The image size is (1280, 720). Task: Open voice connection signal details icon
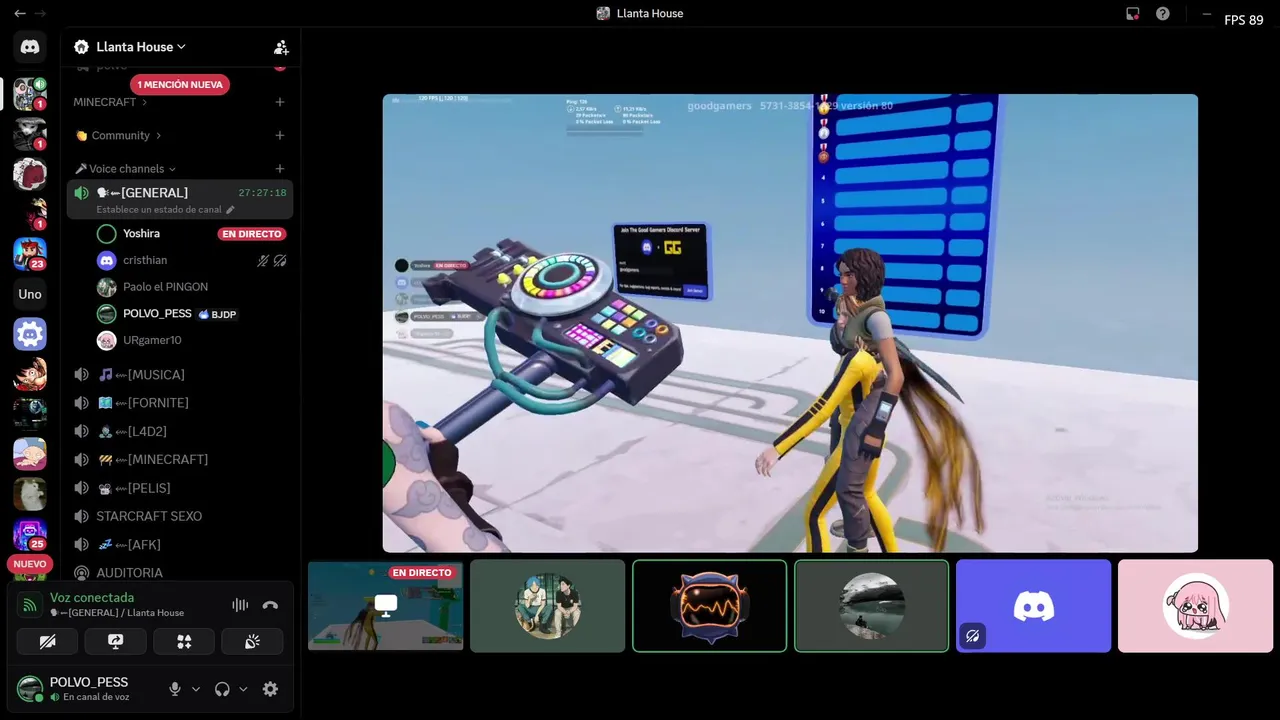pyautogui.click(x=30, y=605)
